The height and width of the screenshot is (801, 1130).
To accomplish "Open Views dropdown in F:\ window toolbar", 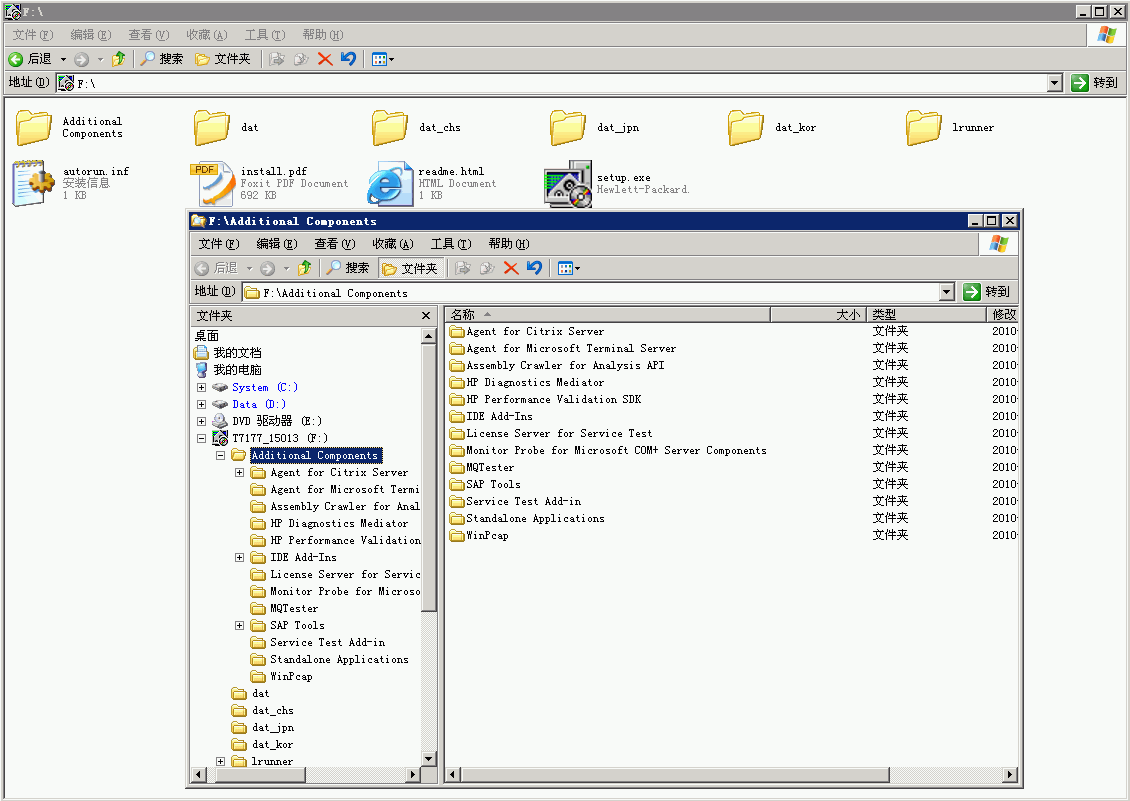I will [x=383, y=59].
